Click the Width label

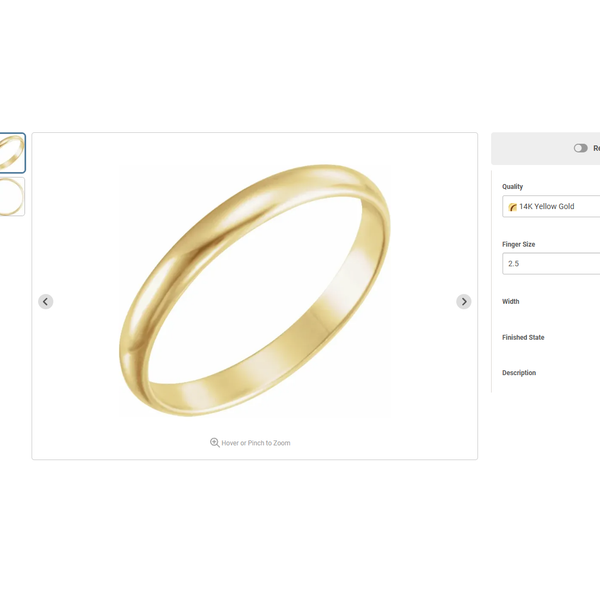click(x=510, y=302)
